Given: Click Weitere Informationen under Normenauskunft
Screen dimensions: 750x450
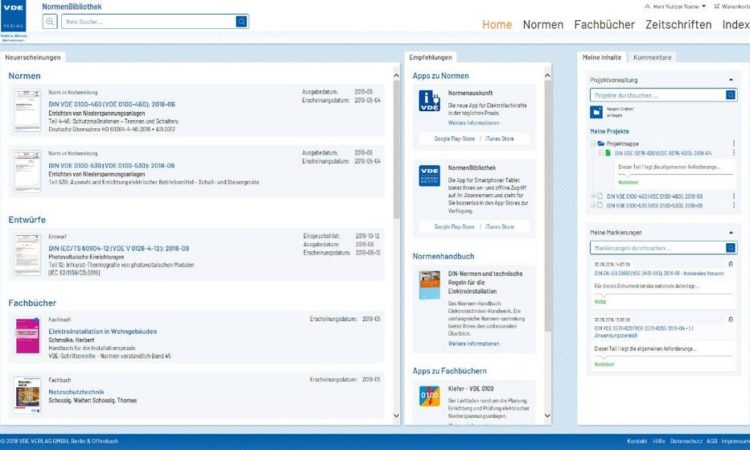Looking at the screenshot, I should tap(474, 123).
